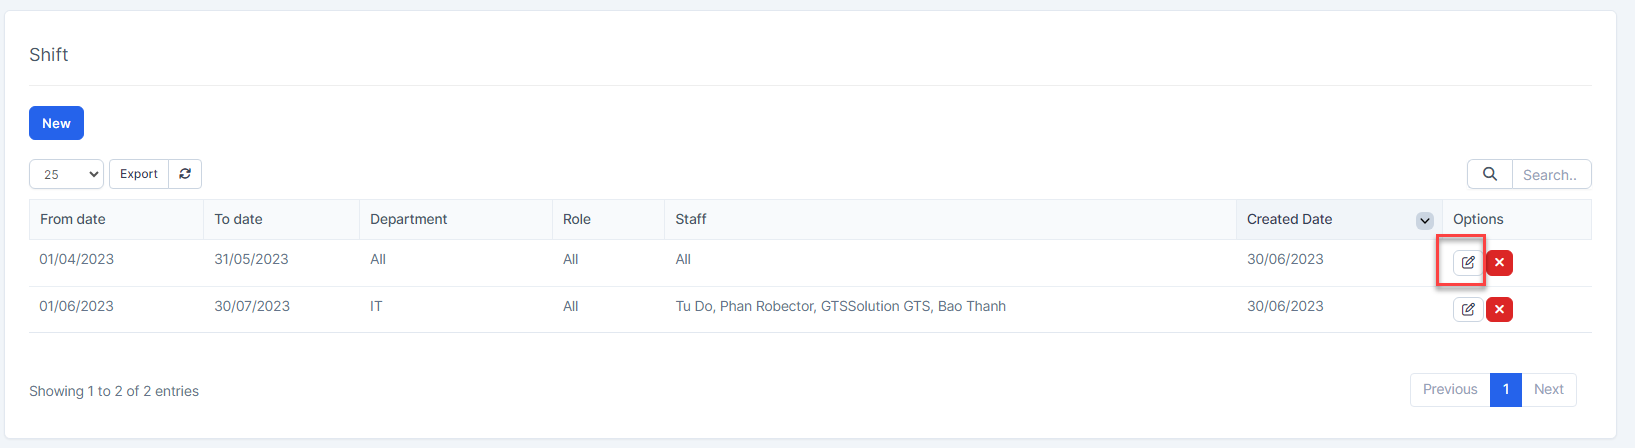
Task: Sort by To date column
Action: (x=238, y=219)
